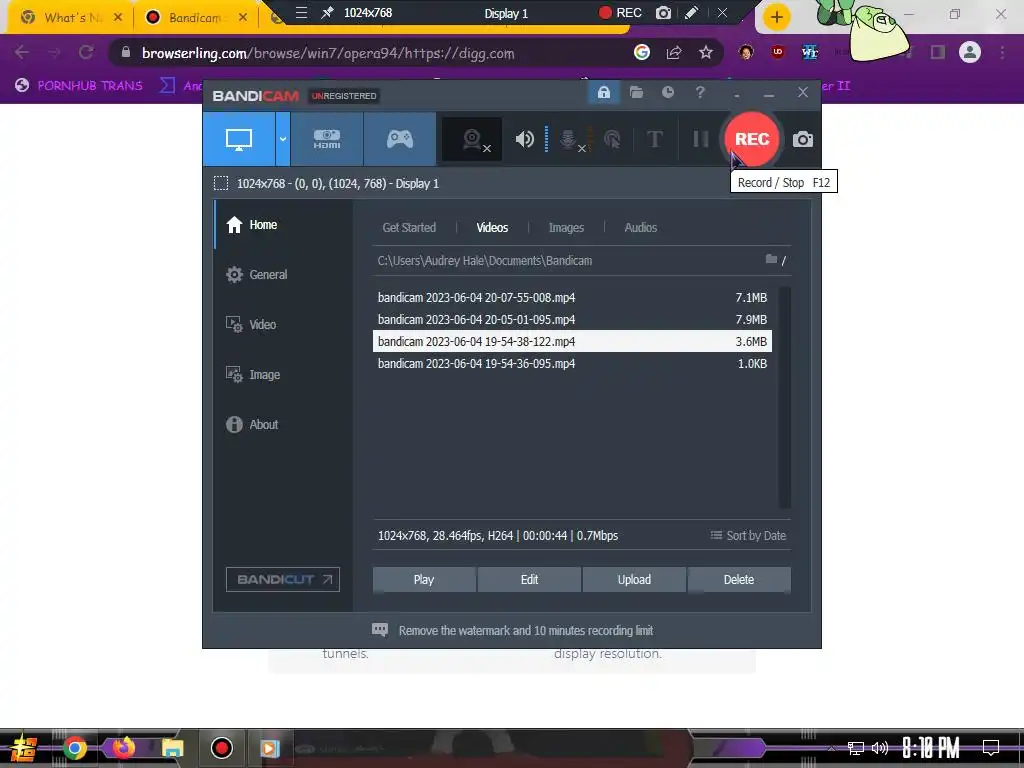
Task: Click the pin icon on recording bar
Action: tap(327, 12)
